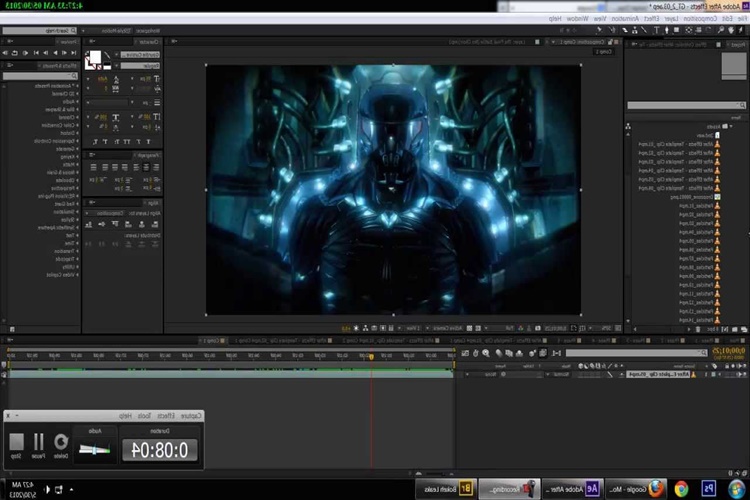Toggle the transparency grid in viewer

469,328
